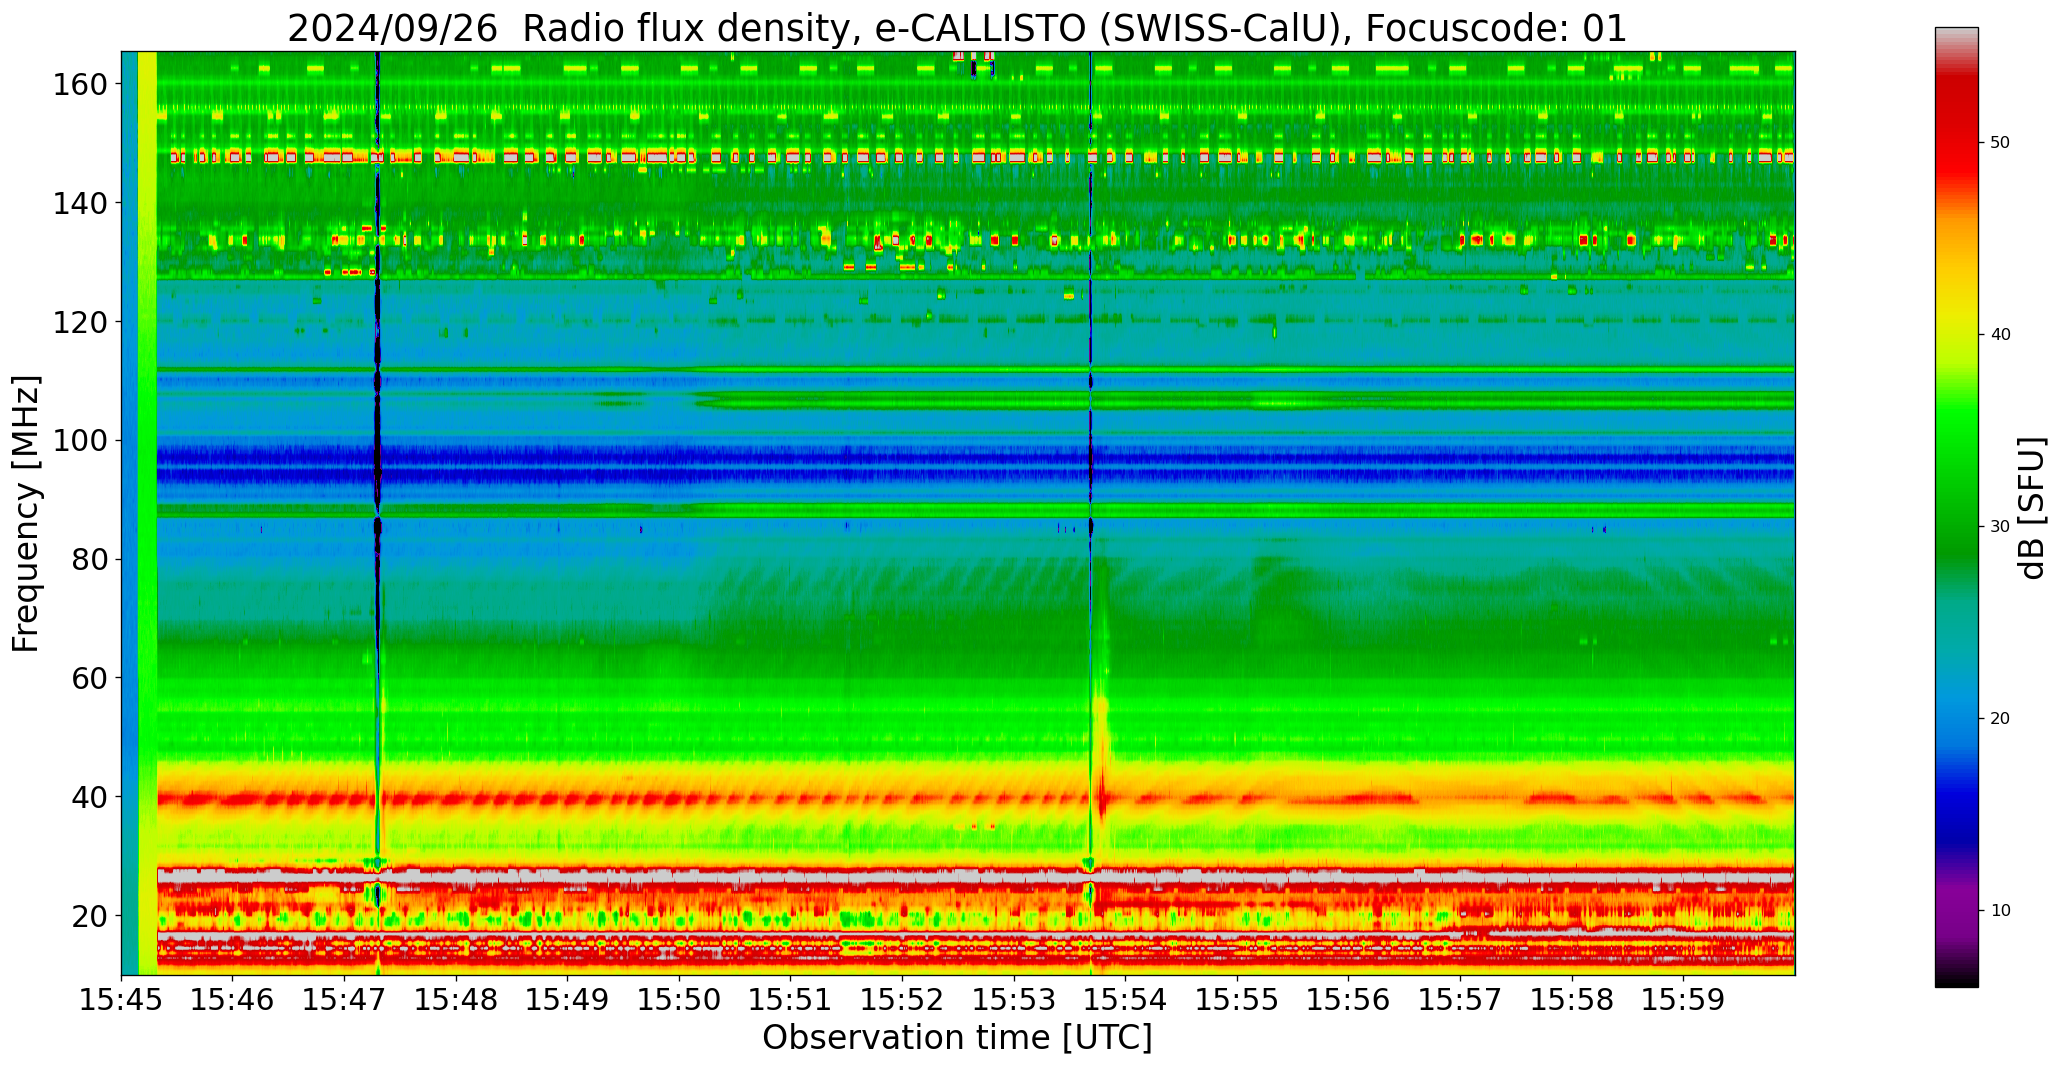This screenshot has width=2062, height=1067.
Task: Click the 15:51 time tick label
Action: [x=791, y=999]
